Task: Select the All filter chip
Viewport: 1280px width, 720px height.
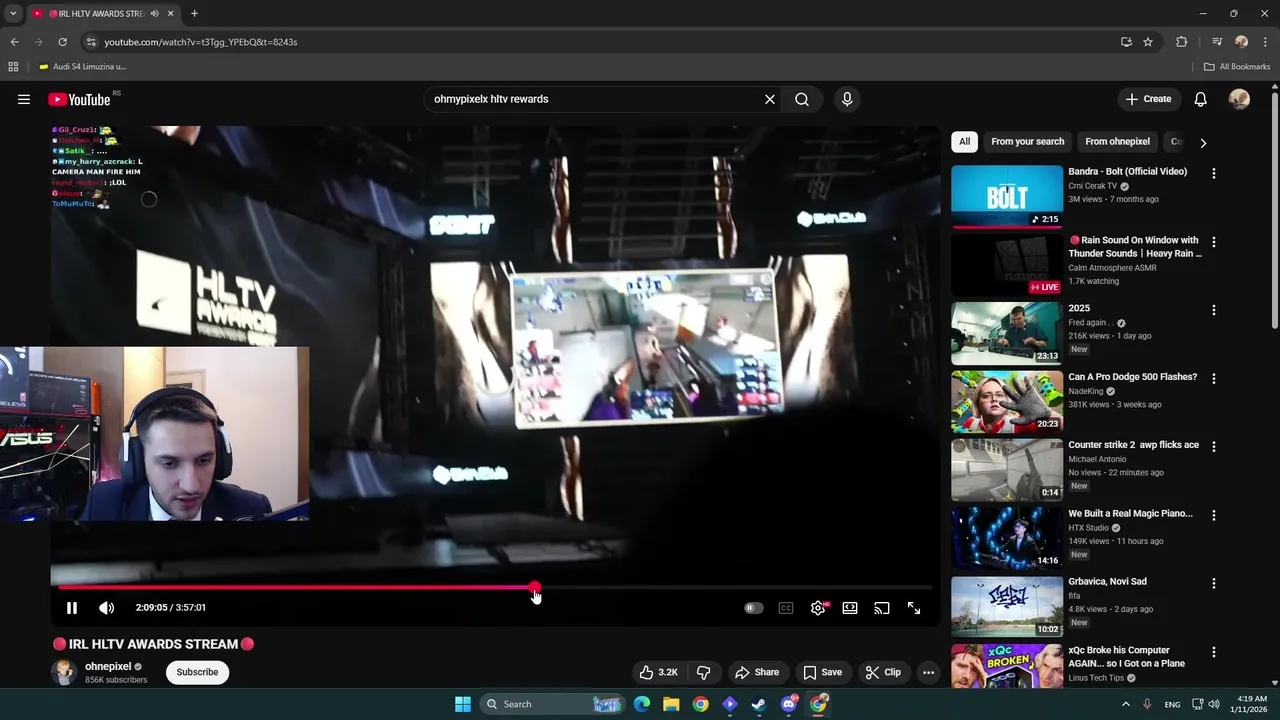Action: [964, 142]
